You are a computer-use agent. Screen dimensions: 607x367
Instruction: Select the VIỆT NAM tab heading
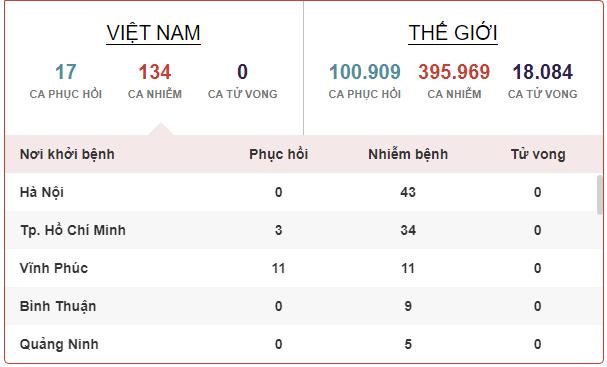(x=154, y=33)
